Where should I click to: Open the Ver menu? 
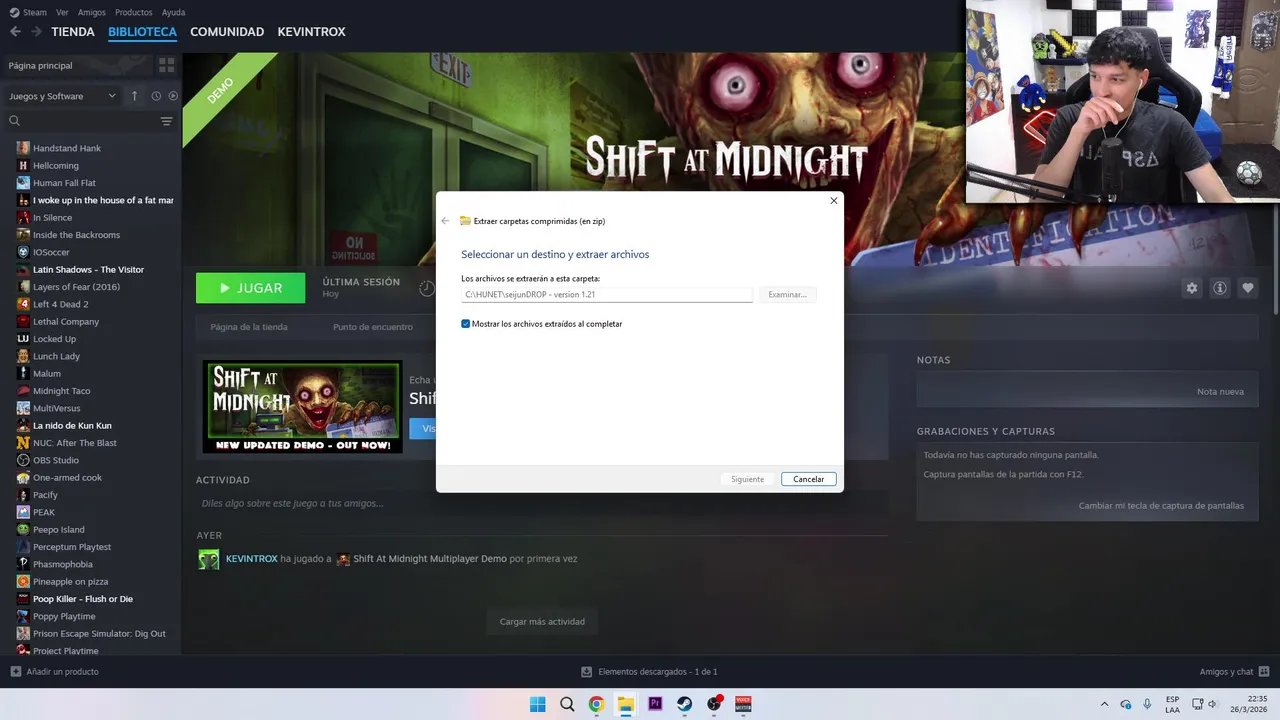point(62,12)
